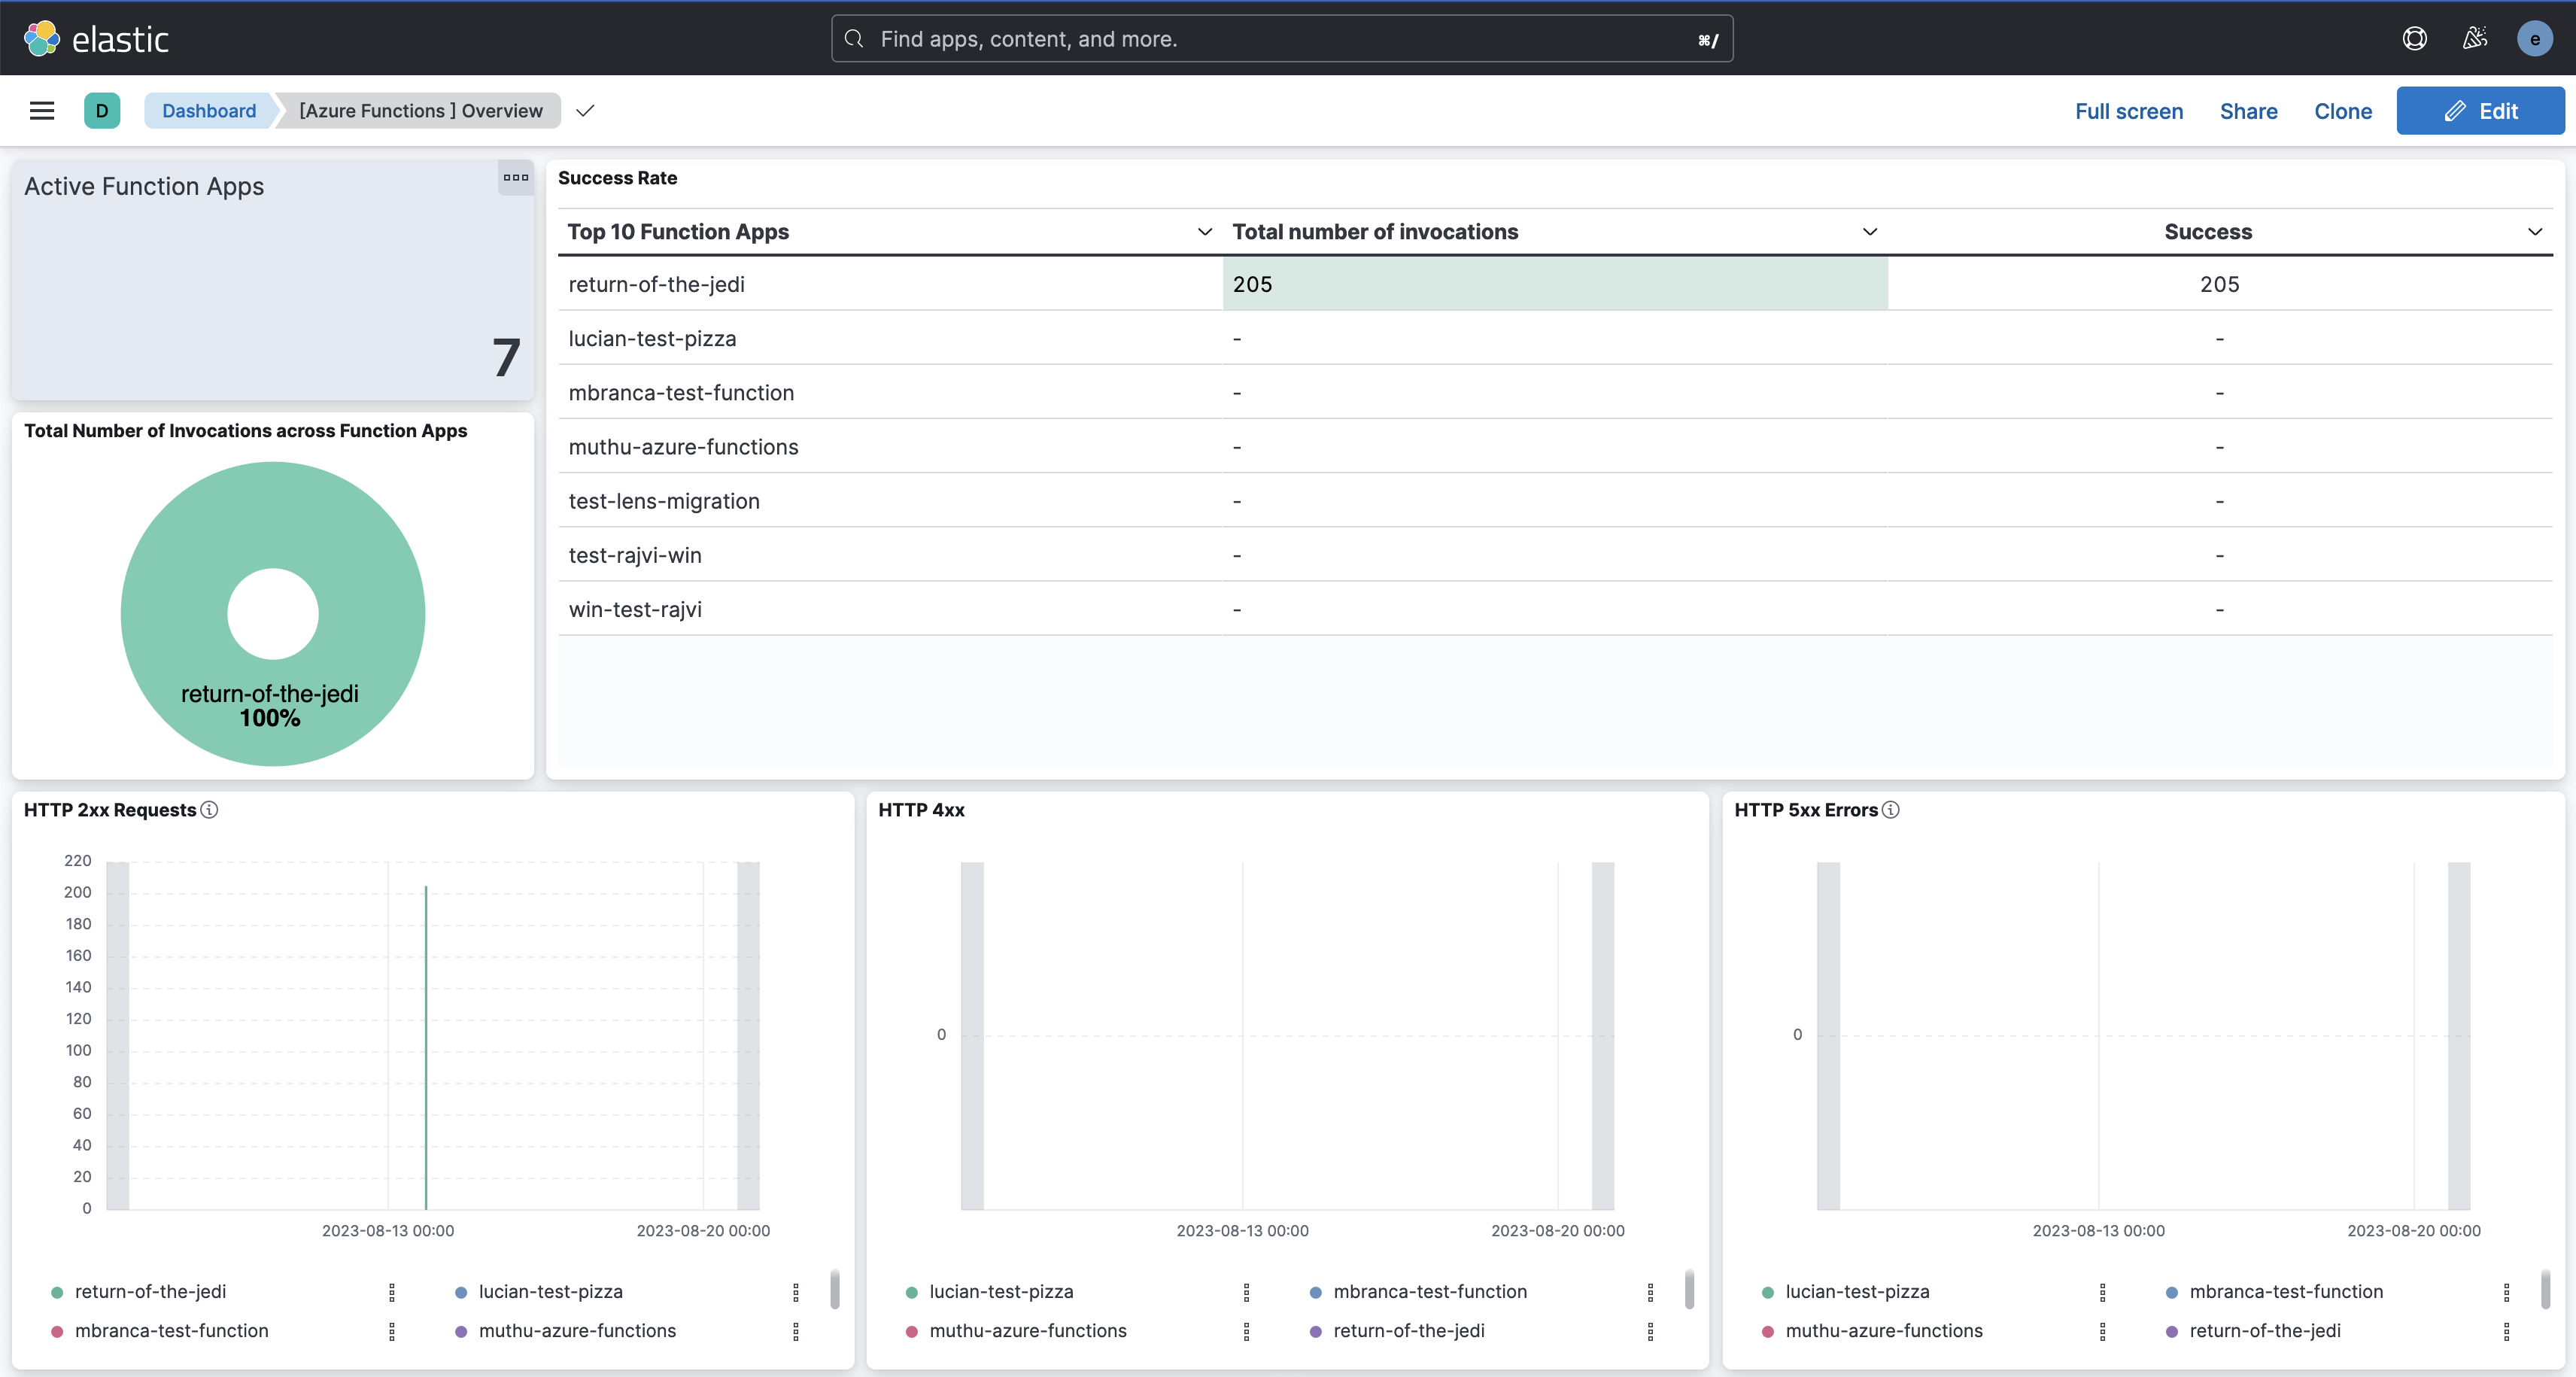Open the Success column header dropdown
This screenshot has width=2576, height=1377.
pos(2537,231)
